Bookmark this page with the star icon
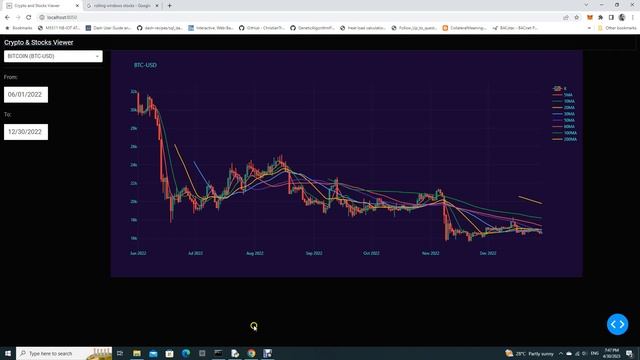Screen dimensions: 640x360 (576, 17)
